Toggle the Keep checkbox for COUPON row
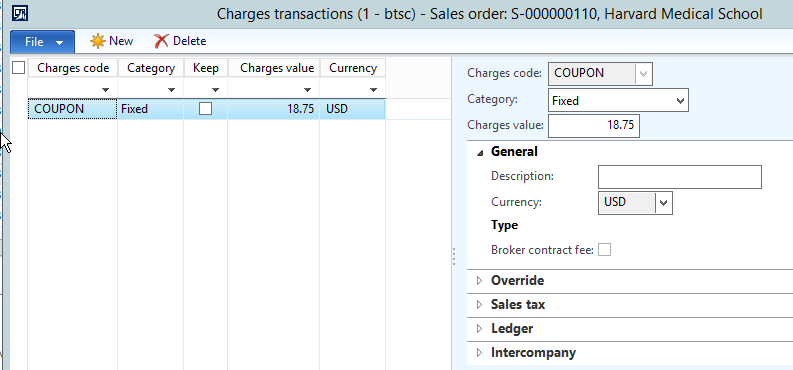The image size is (793, 370). click(205, 109)
